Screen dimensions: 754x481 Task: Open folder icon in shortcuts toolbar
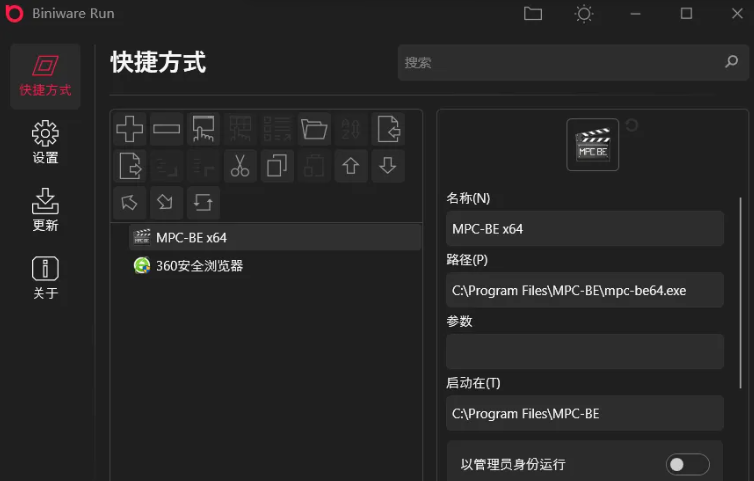(314, 129)
